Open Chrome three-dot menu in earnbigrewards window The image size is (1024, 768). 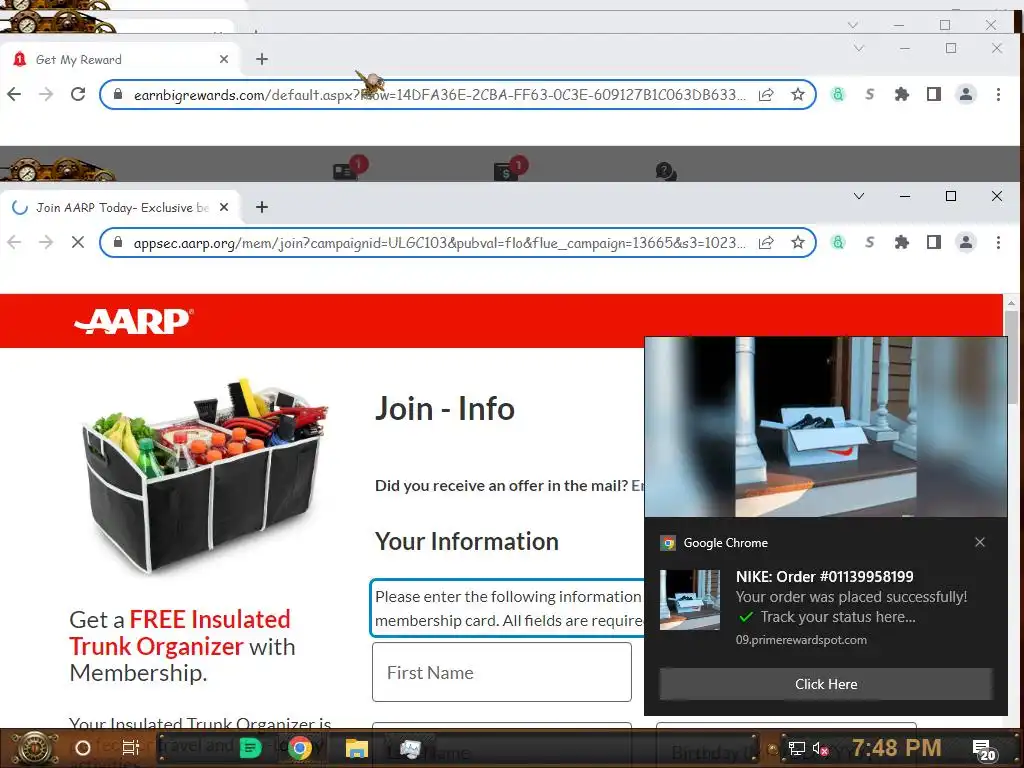click(998, 95)
